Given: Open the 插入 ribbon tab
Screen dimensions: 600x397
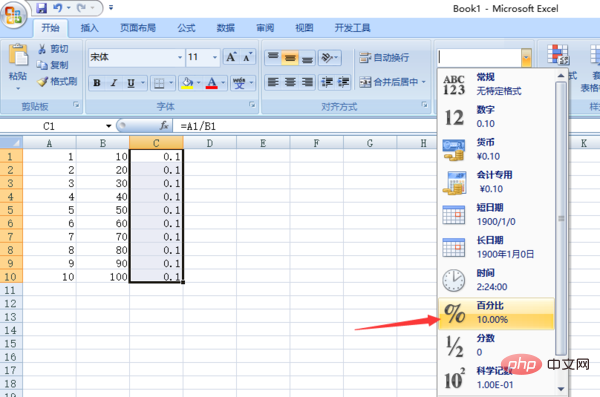Looking at the screenshot, I should 90,28.
